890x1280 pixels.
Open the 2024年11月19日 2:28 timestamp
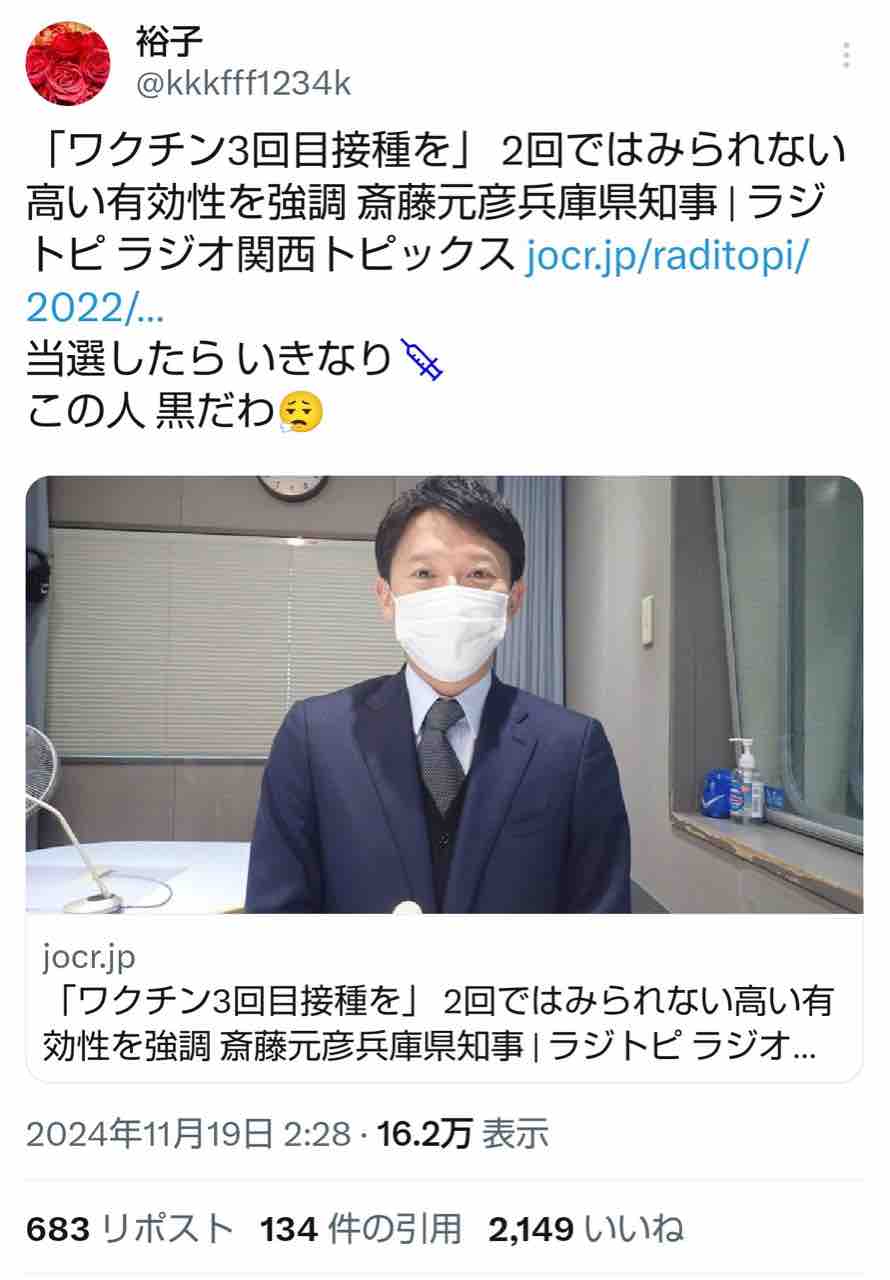(188, 1135)
